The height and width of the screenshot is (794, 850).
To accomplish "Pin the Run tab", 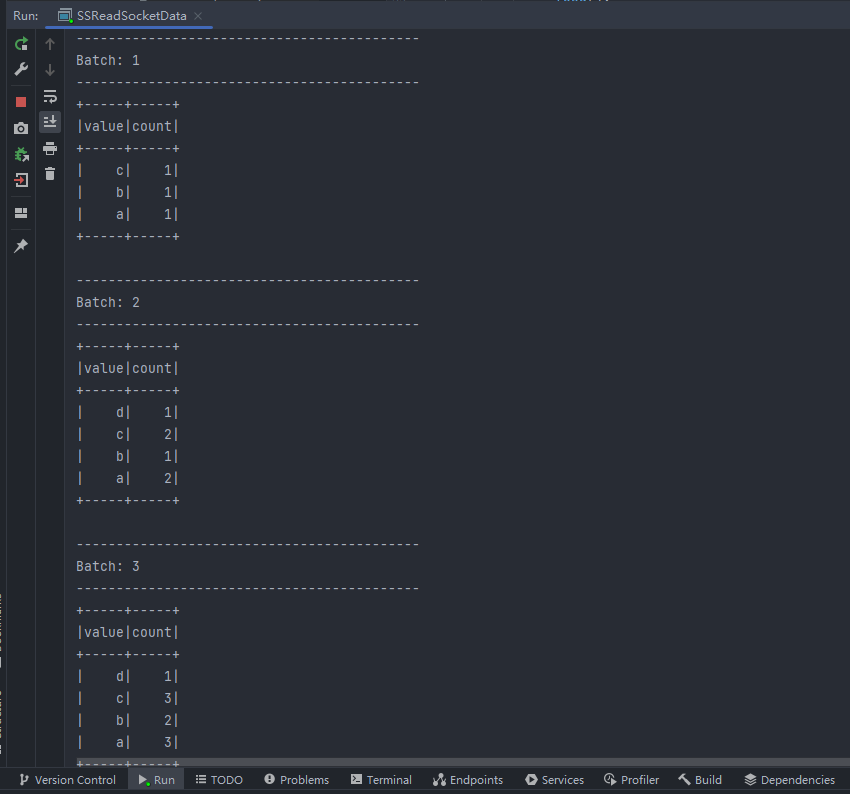I will [21, 246].
